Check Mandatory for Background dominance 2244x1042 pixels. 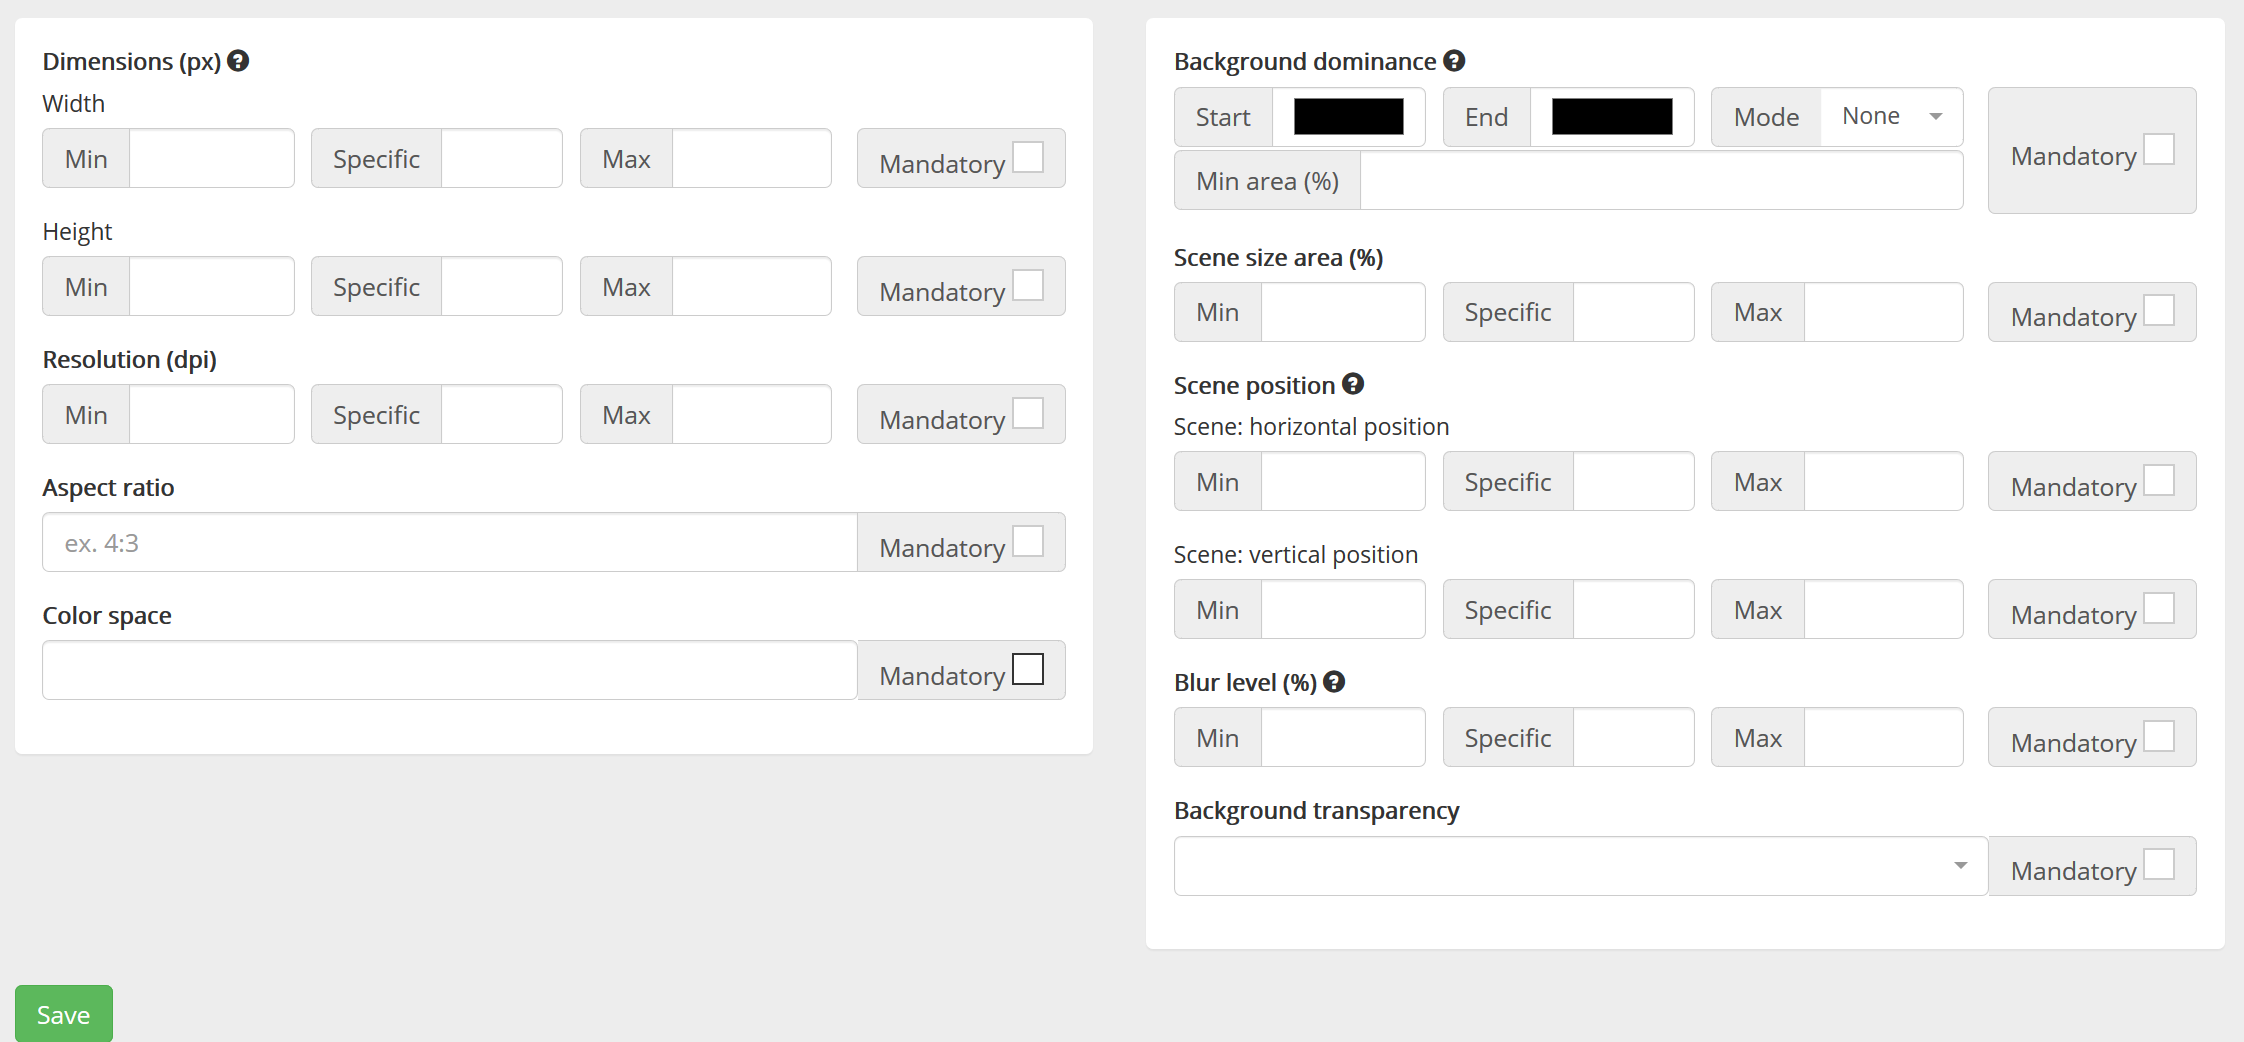click(x=2159, y=150)
